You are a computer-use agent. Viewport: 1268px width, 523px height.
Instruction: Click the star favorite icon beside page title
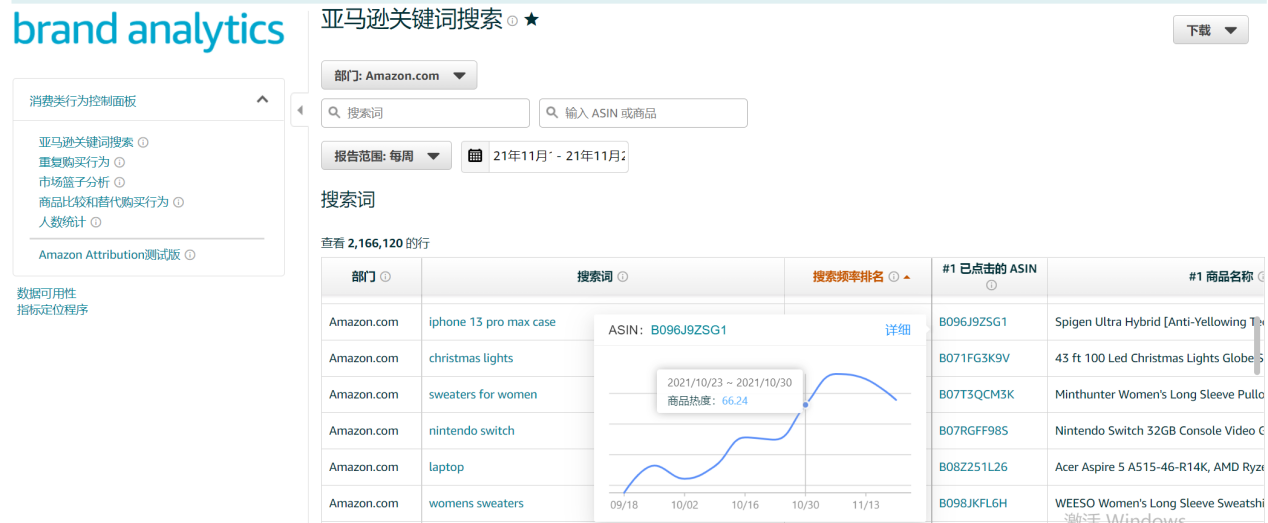click(x=531, y=19)
